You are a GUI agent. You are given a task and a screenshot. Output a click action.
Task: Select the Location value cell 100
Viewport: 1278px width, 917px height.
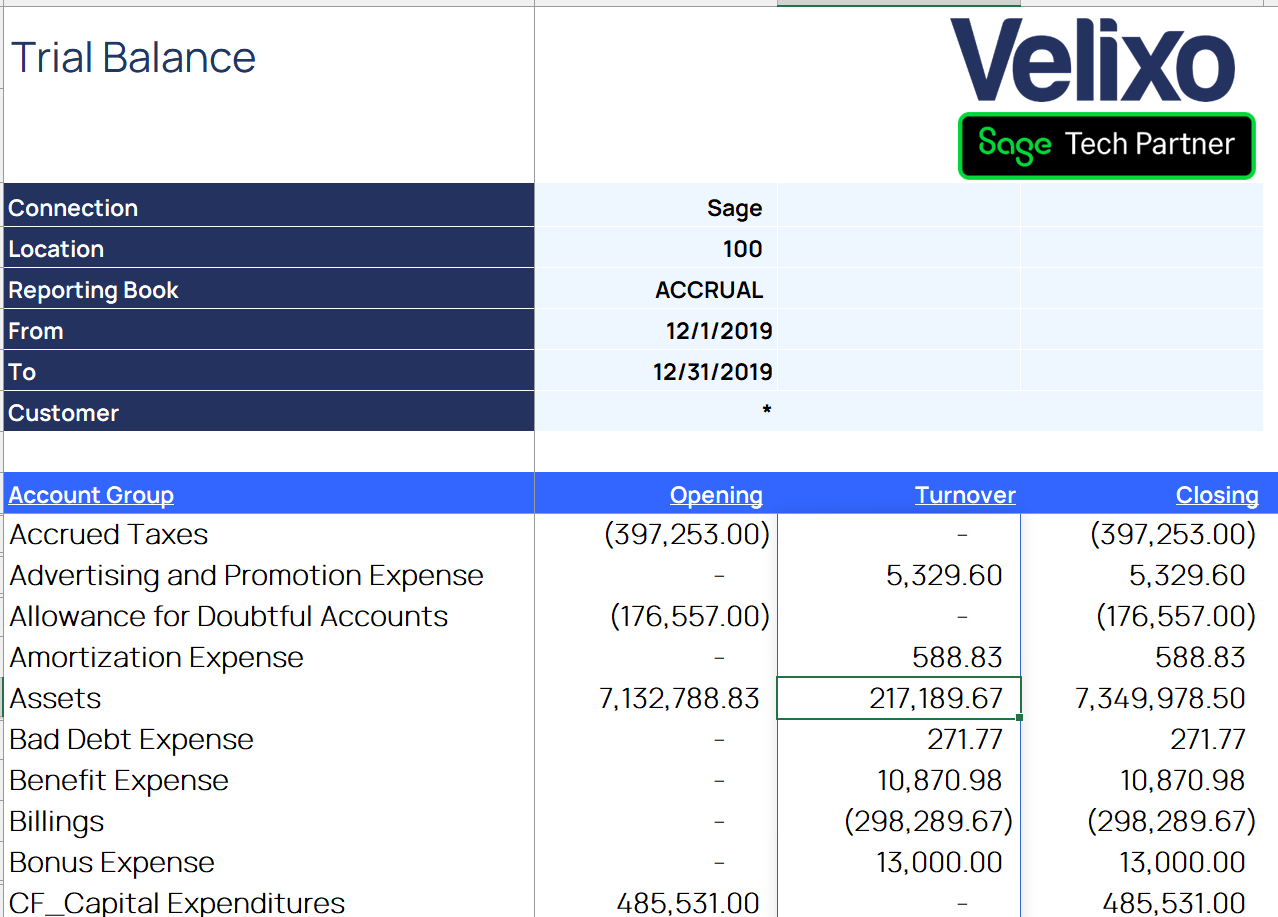[656, 249]
